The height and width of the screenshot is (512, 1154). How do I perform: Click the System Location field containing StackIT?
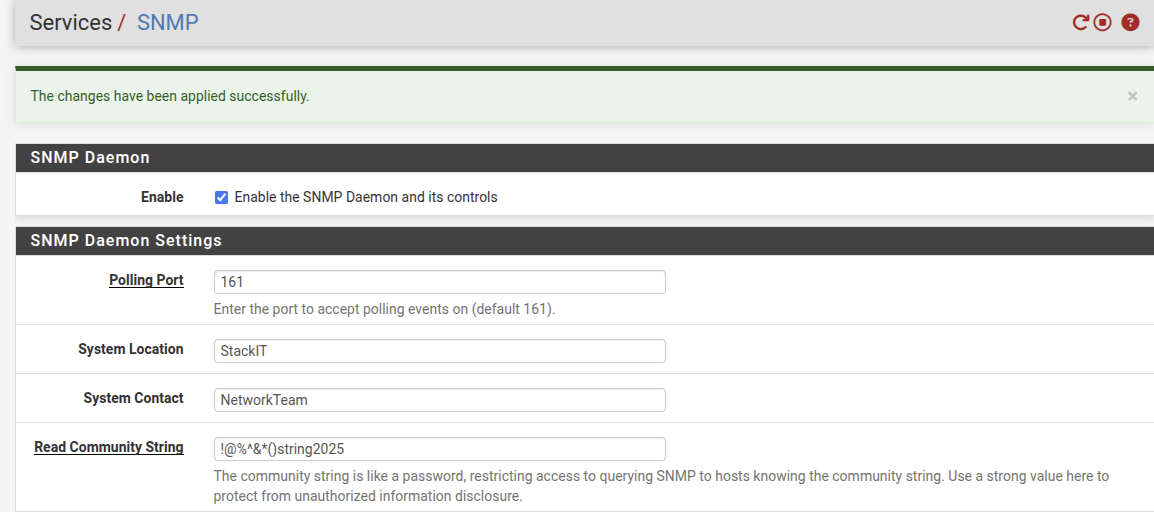click(x=439, y=351)
